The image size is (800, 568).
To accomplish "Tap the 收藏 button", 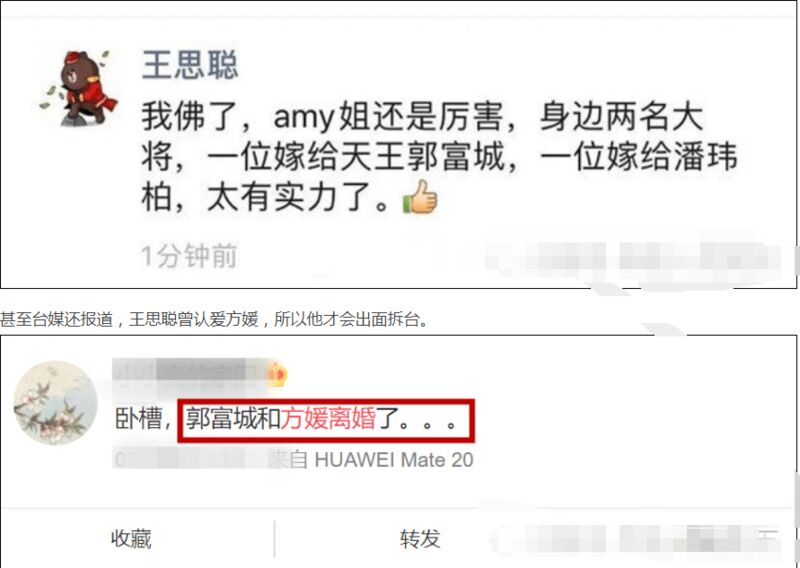I will pyautogui.click(x=132, y=538).
